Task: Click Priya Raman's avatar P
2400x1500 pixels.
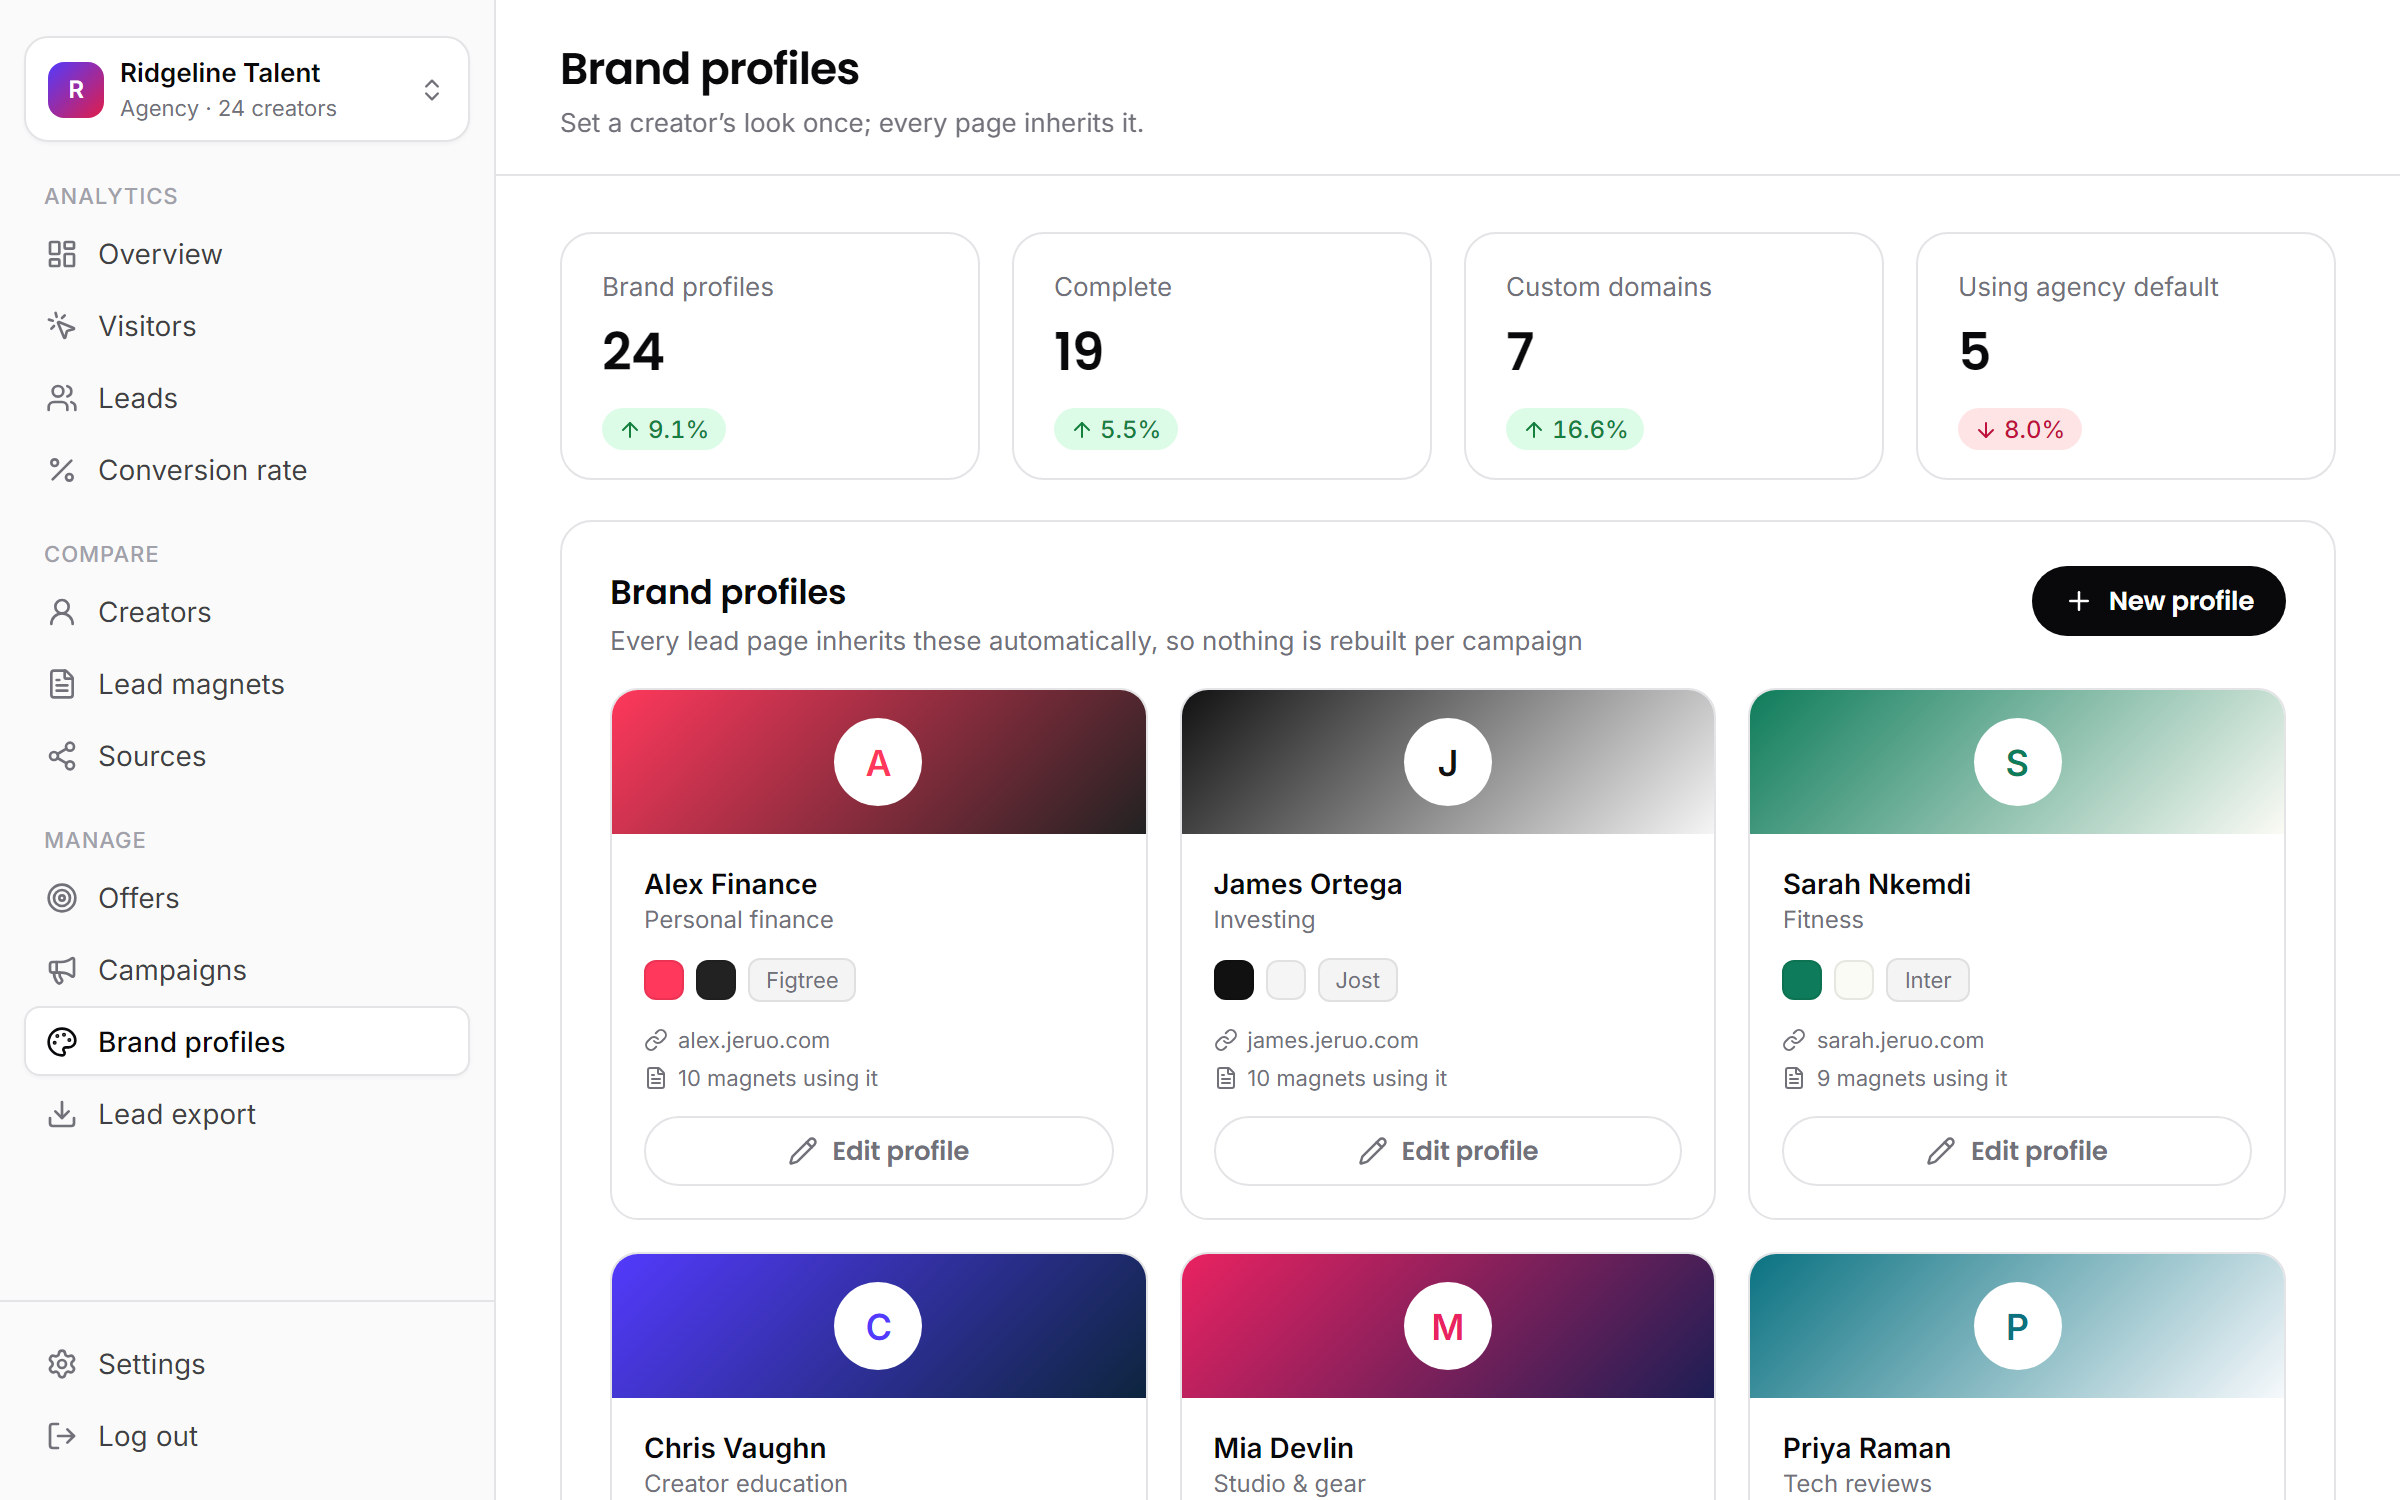Action: tap(2017, 1326)
